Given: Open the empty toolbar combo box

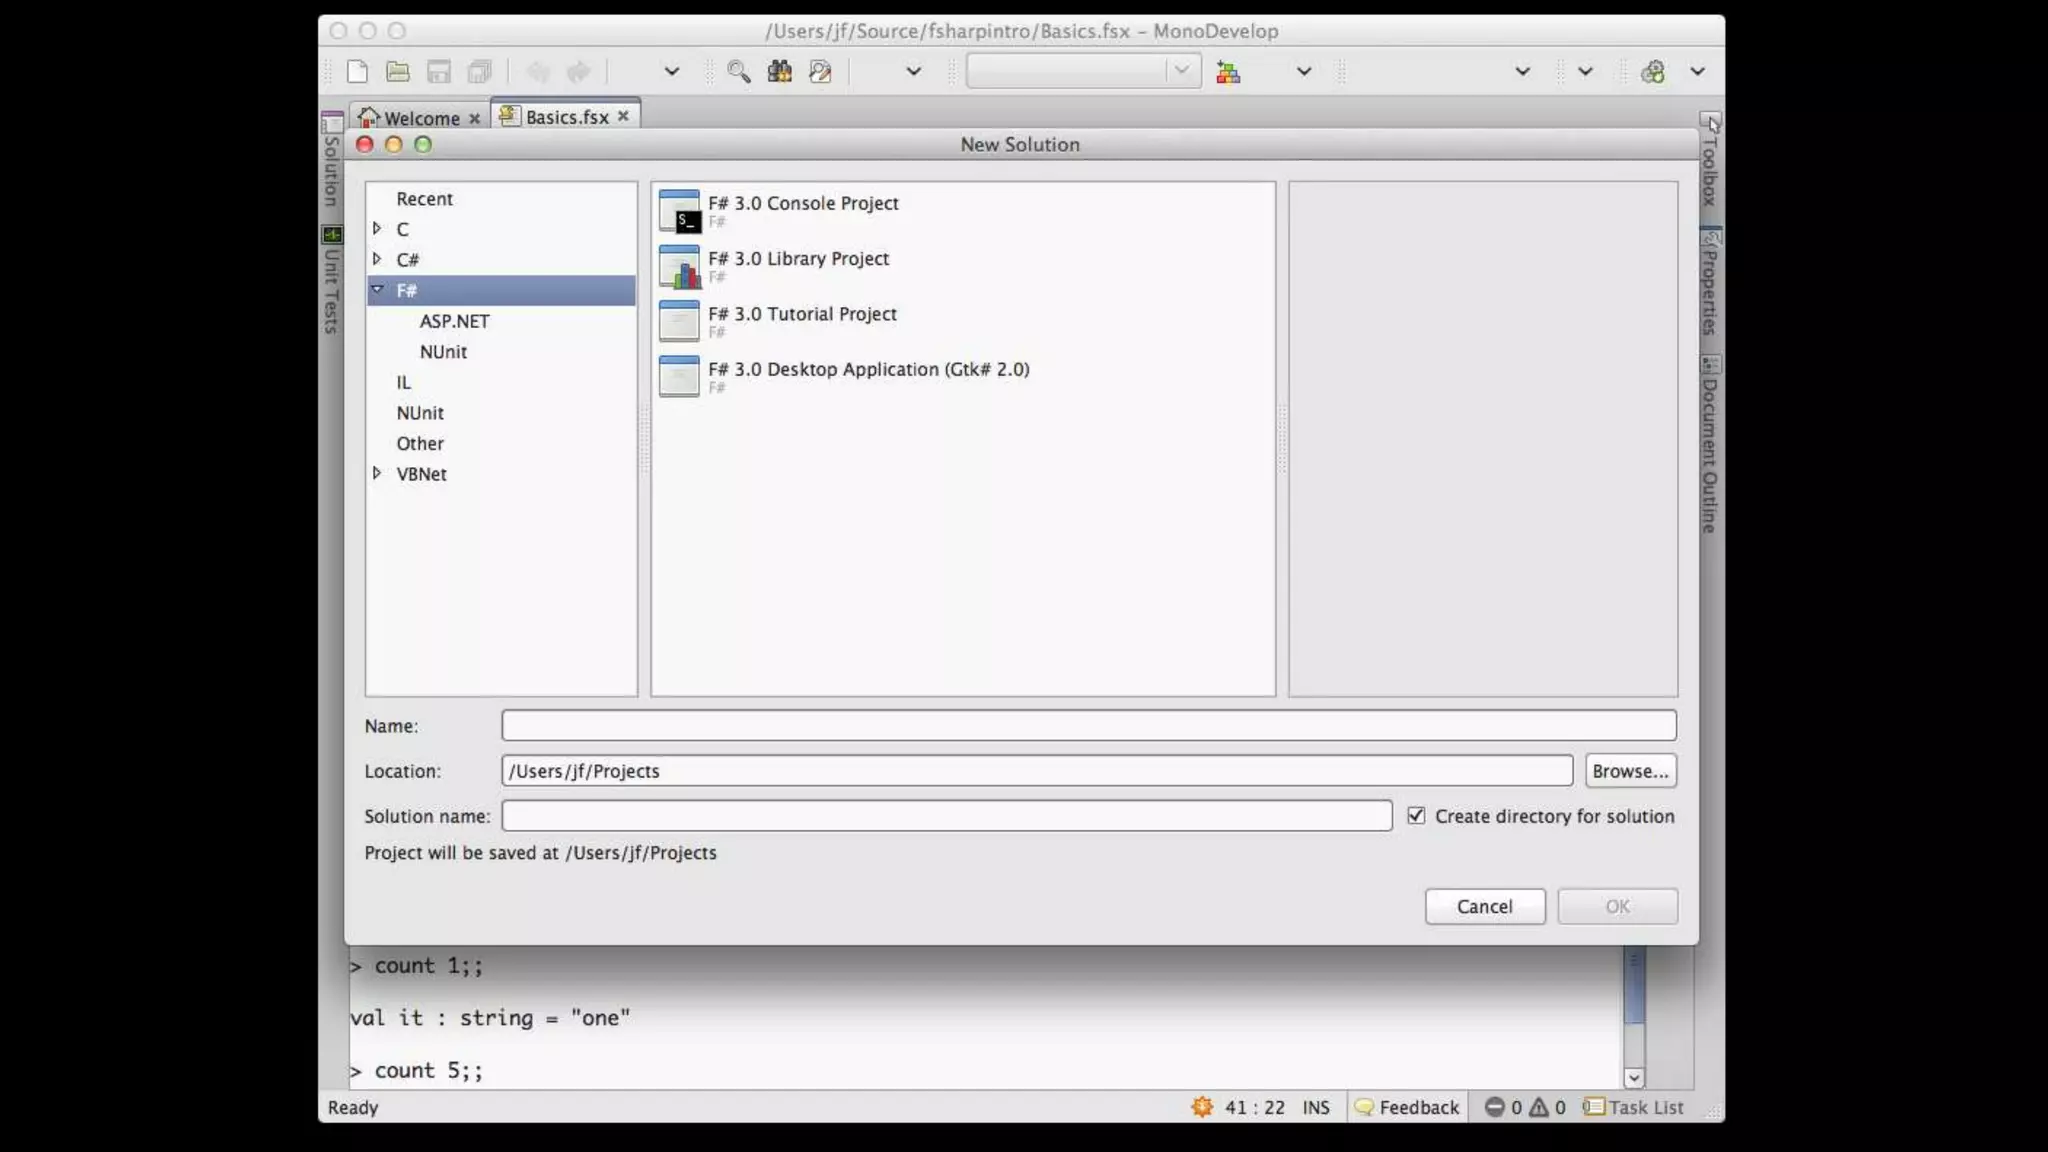Looking at the screenshot, I should (x=1083, y=71).
